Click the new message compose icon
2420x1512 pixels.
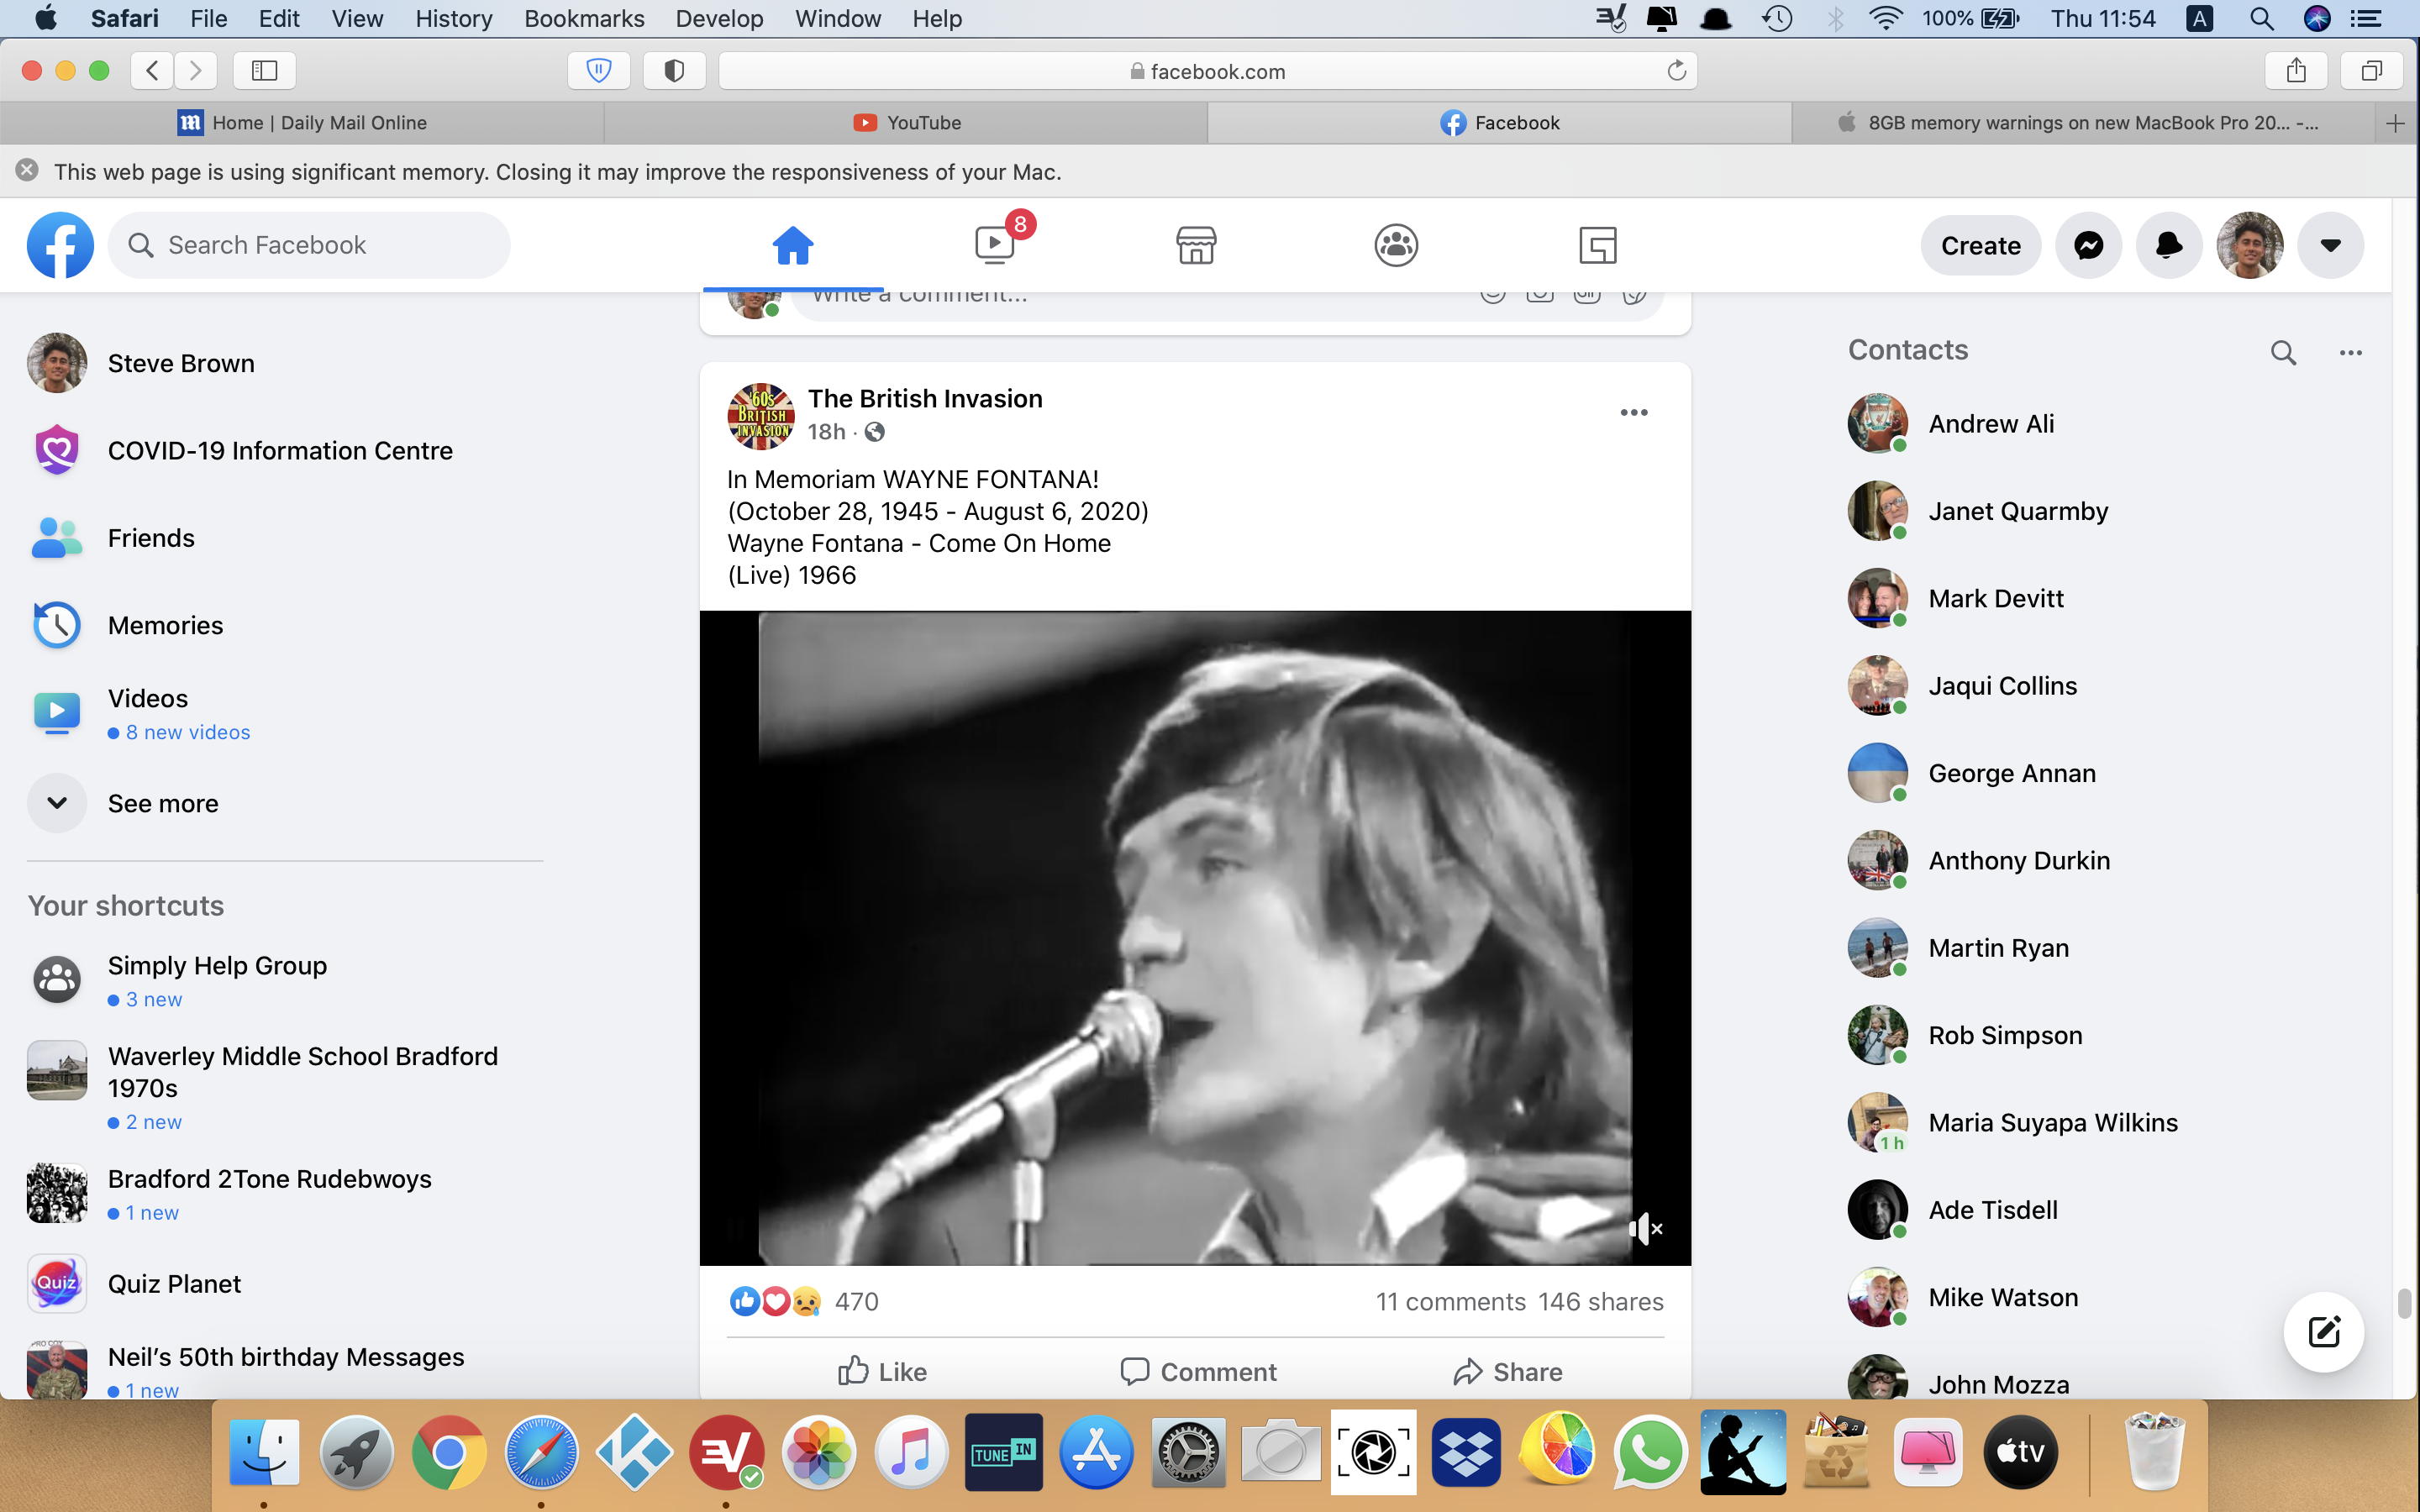[x=2323, y=1332]
